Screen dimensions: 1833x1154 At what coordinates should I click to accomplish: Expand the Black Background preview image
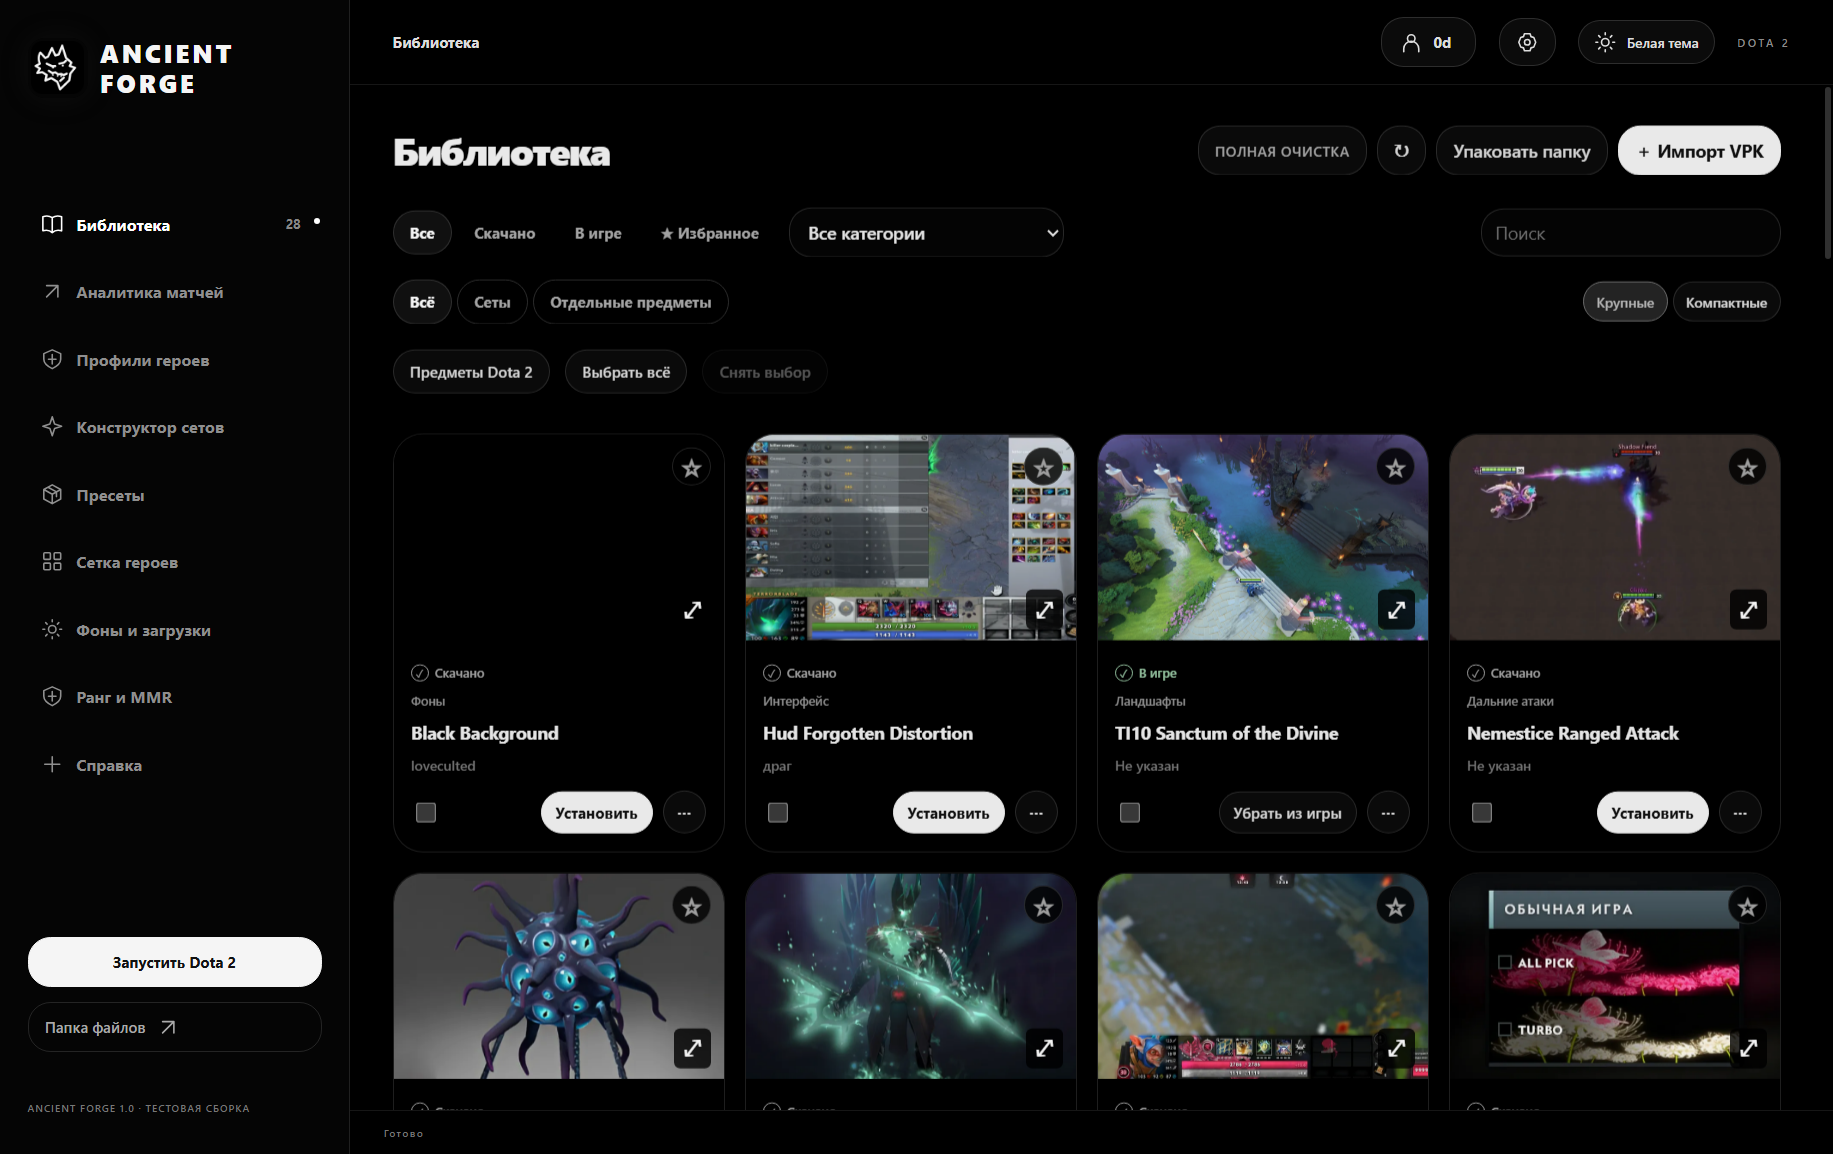692,610
